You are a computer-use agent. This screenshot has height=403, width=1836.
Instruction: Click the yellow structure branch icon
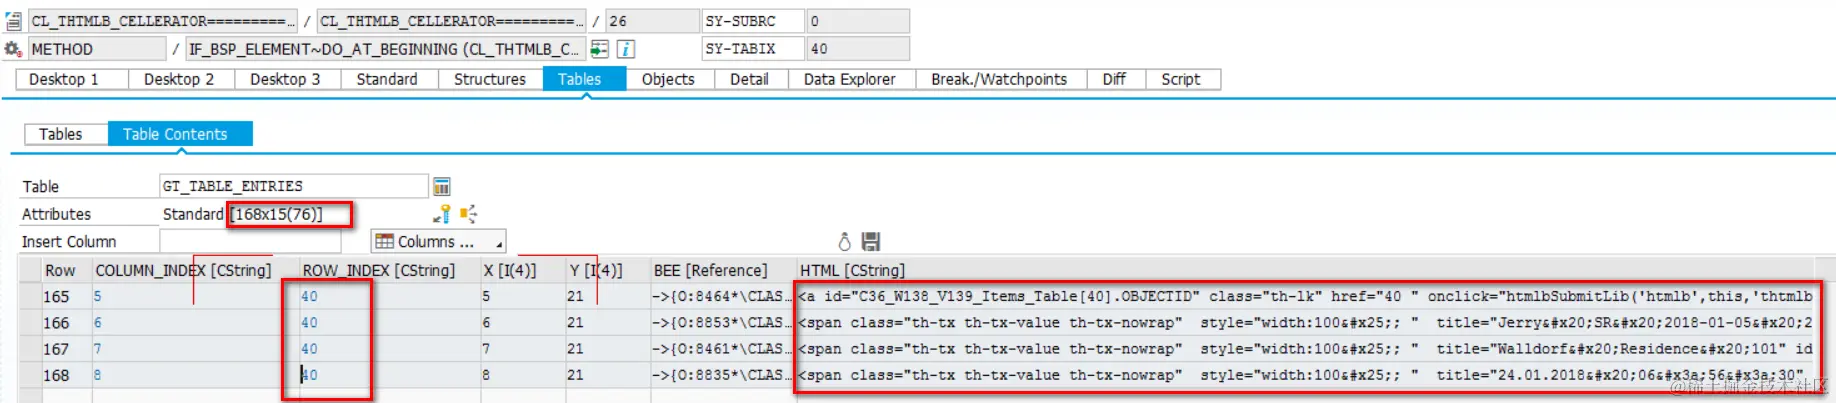pyautogui.click(x=468, y=214)
